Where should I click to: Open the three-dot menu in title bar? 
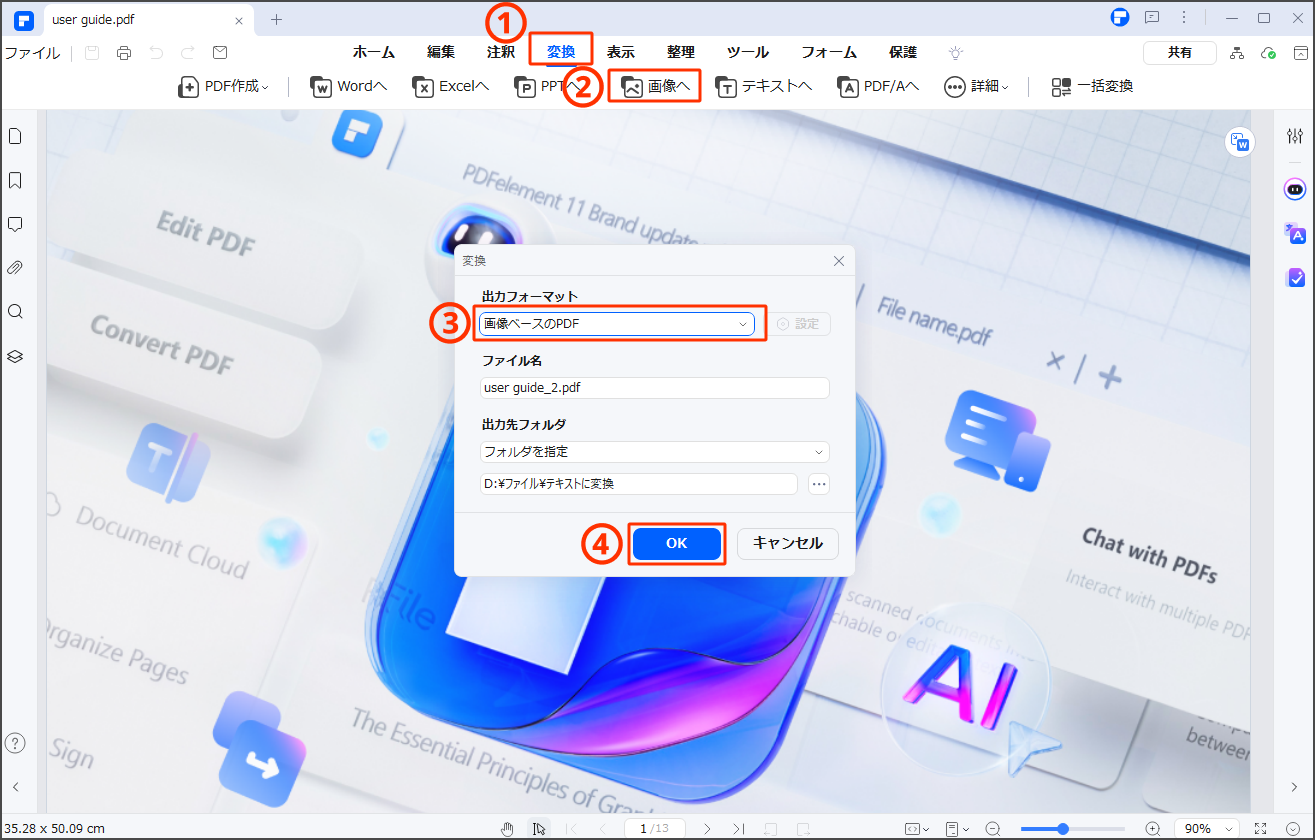click(1184, 18)
